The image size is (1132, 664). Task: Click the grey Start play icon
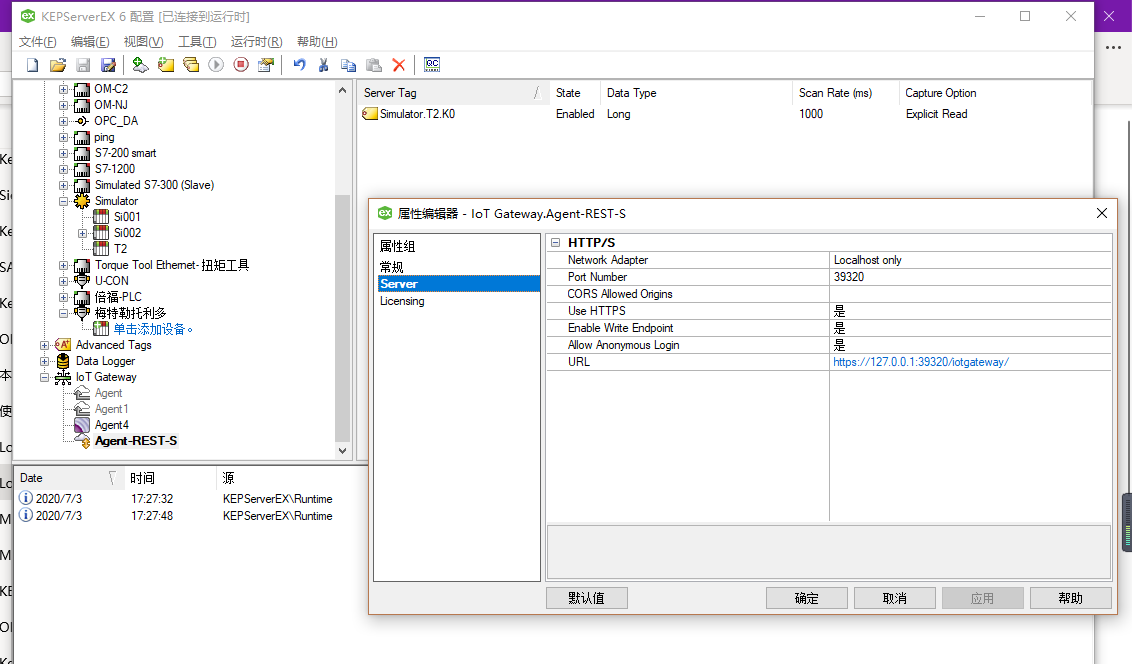216,65
